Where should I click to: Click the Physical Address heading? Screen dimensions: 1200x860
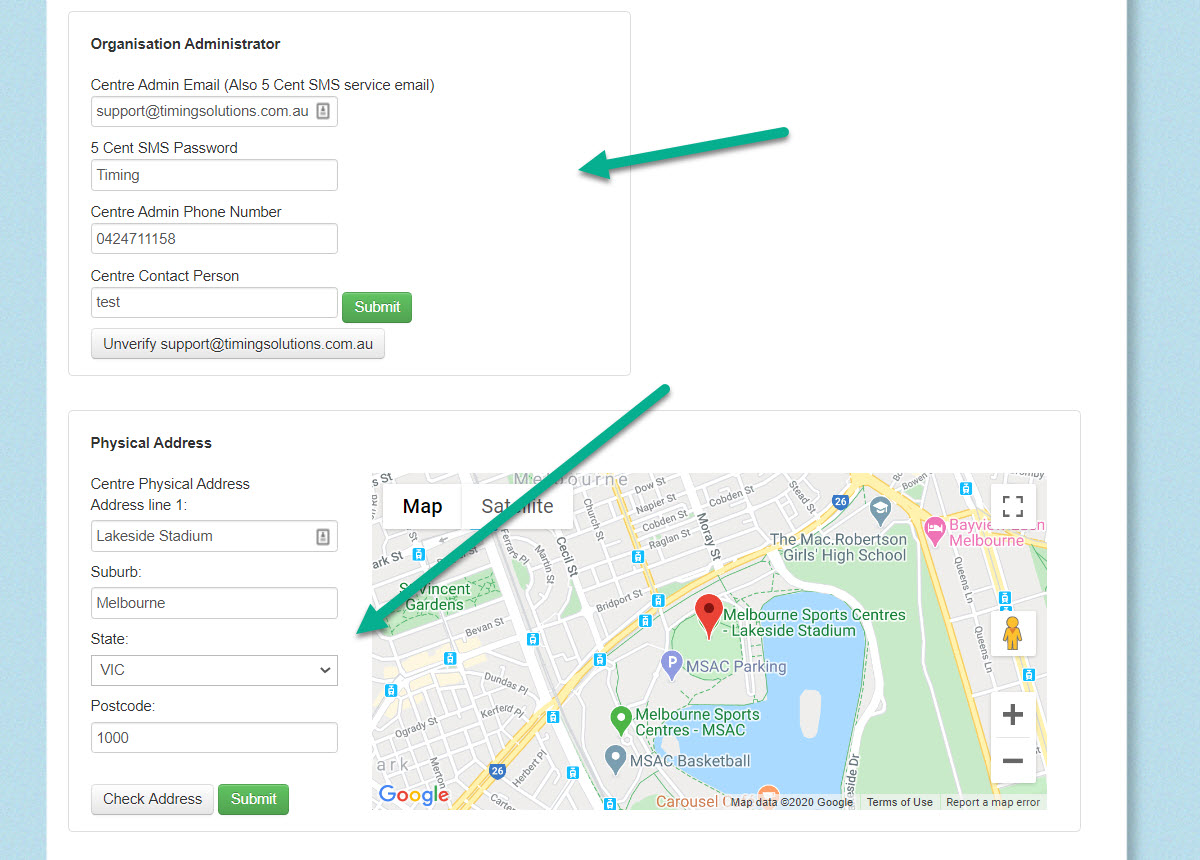151,443
